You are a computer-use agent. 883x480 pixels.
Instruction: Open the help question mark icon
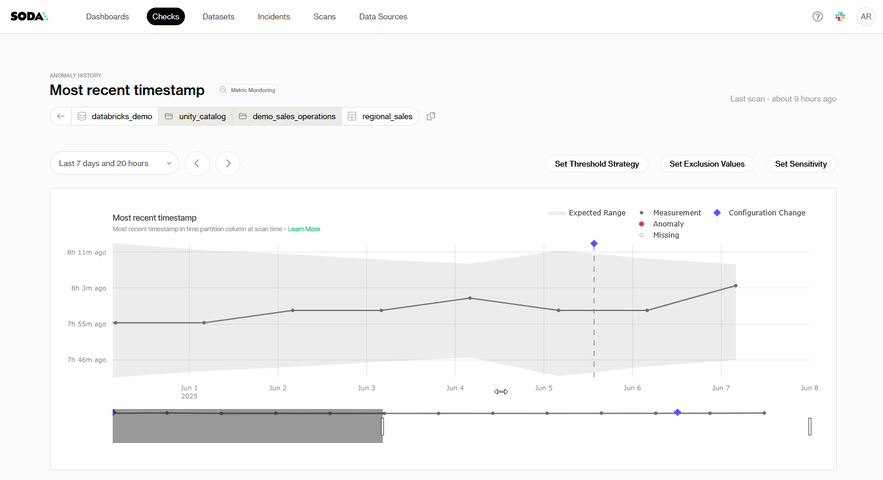coord(818,17)
